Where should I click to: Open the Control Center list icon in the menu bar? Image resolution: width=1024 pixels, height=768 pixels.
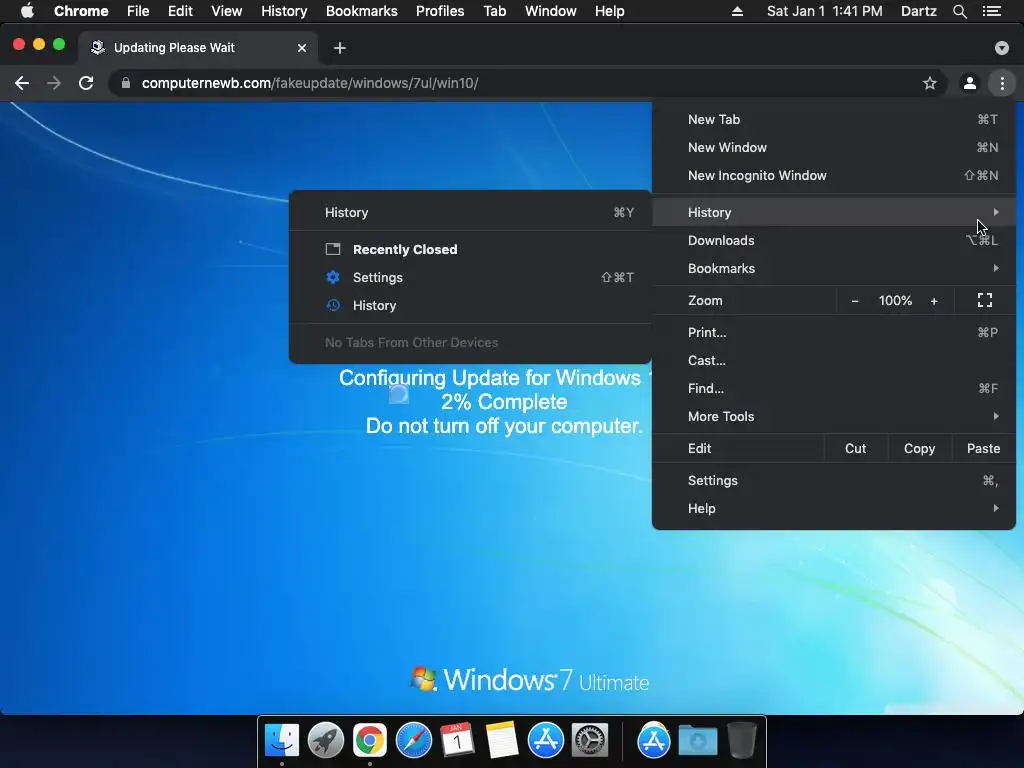pyautogui.click(x=991, y=11)
